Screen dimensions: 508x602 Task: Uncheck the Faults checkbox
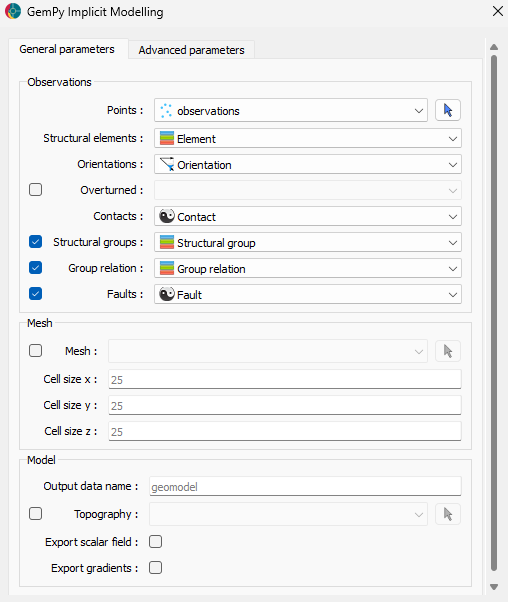(35, 294)
